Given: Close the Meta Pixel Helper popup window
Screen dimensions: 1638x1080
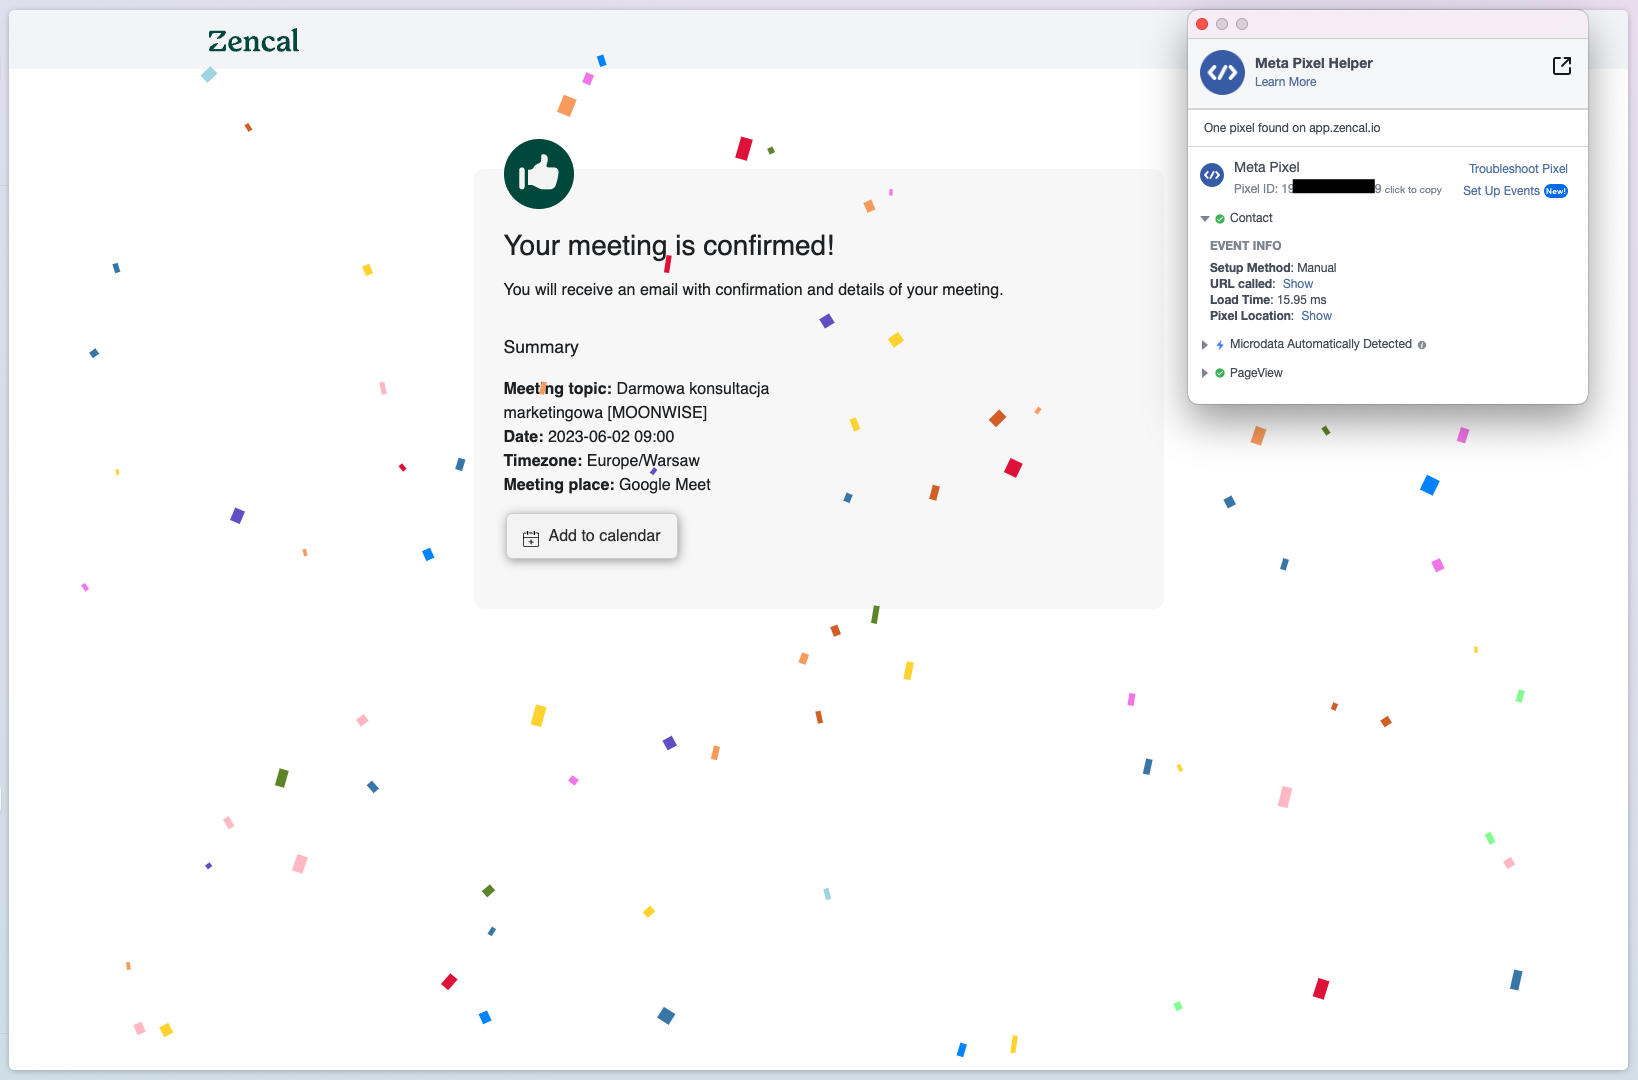Looking at the screenshot, I should 1202,24.
